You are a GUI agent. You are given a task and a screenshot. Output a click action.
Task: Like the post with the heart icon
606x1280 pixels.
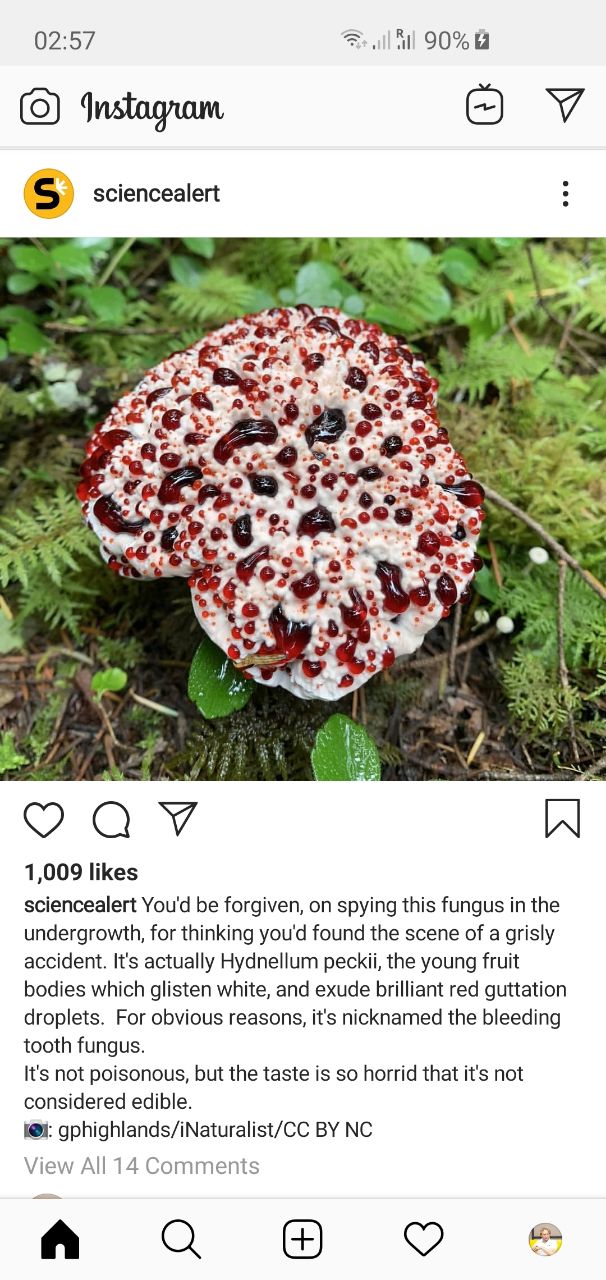[44, 820]
